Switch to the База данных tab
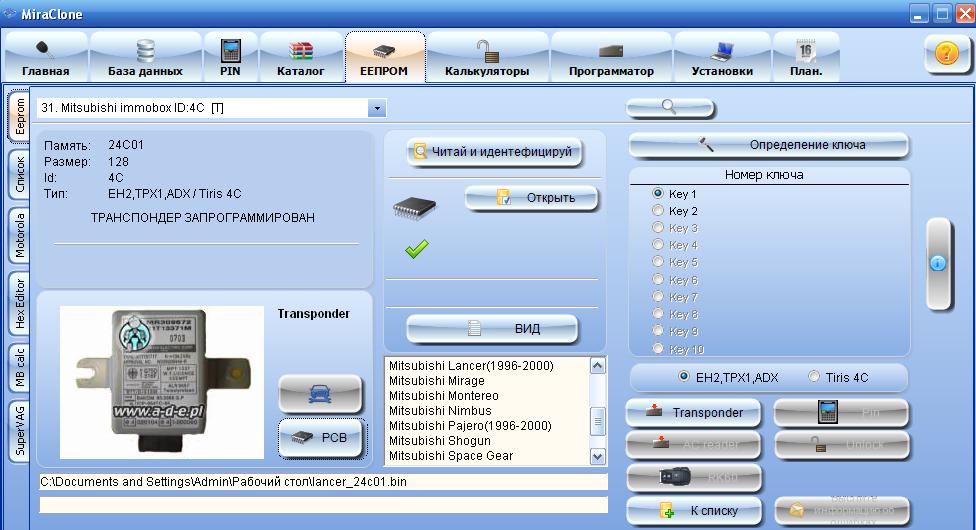 pyautogui.click(x=146, y=57)
